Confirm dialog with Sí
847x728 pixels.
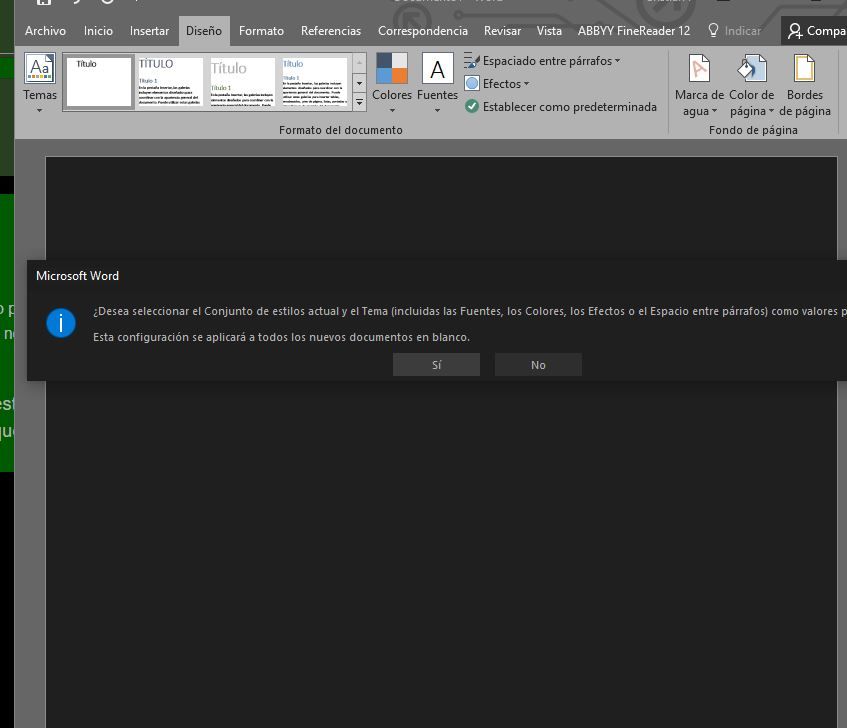[x=436, y=365]
